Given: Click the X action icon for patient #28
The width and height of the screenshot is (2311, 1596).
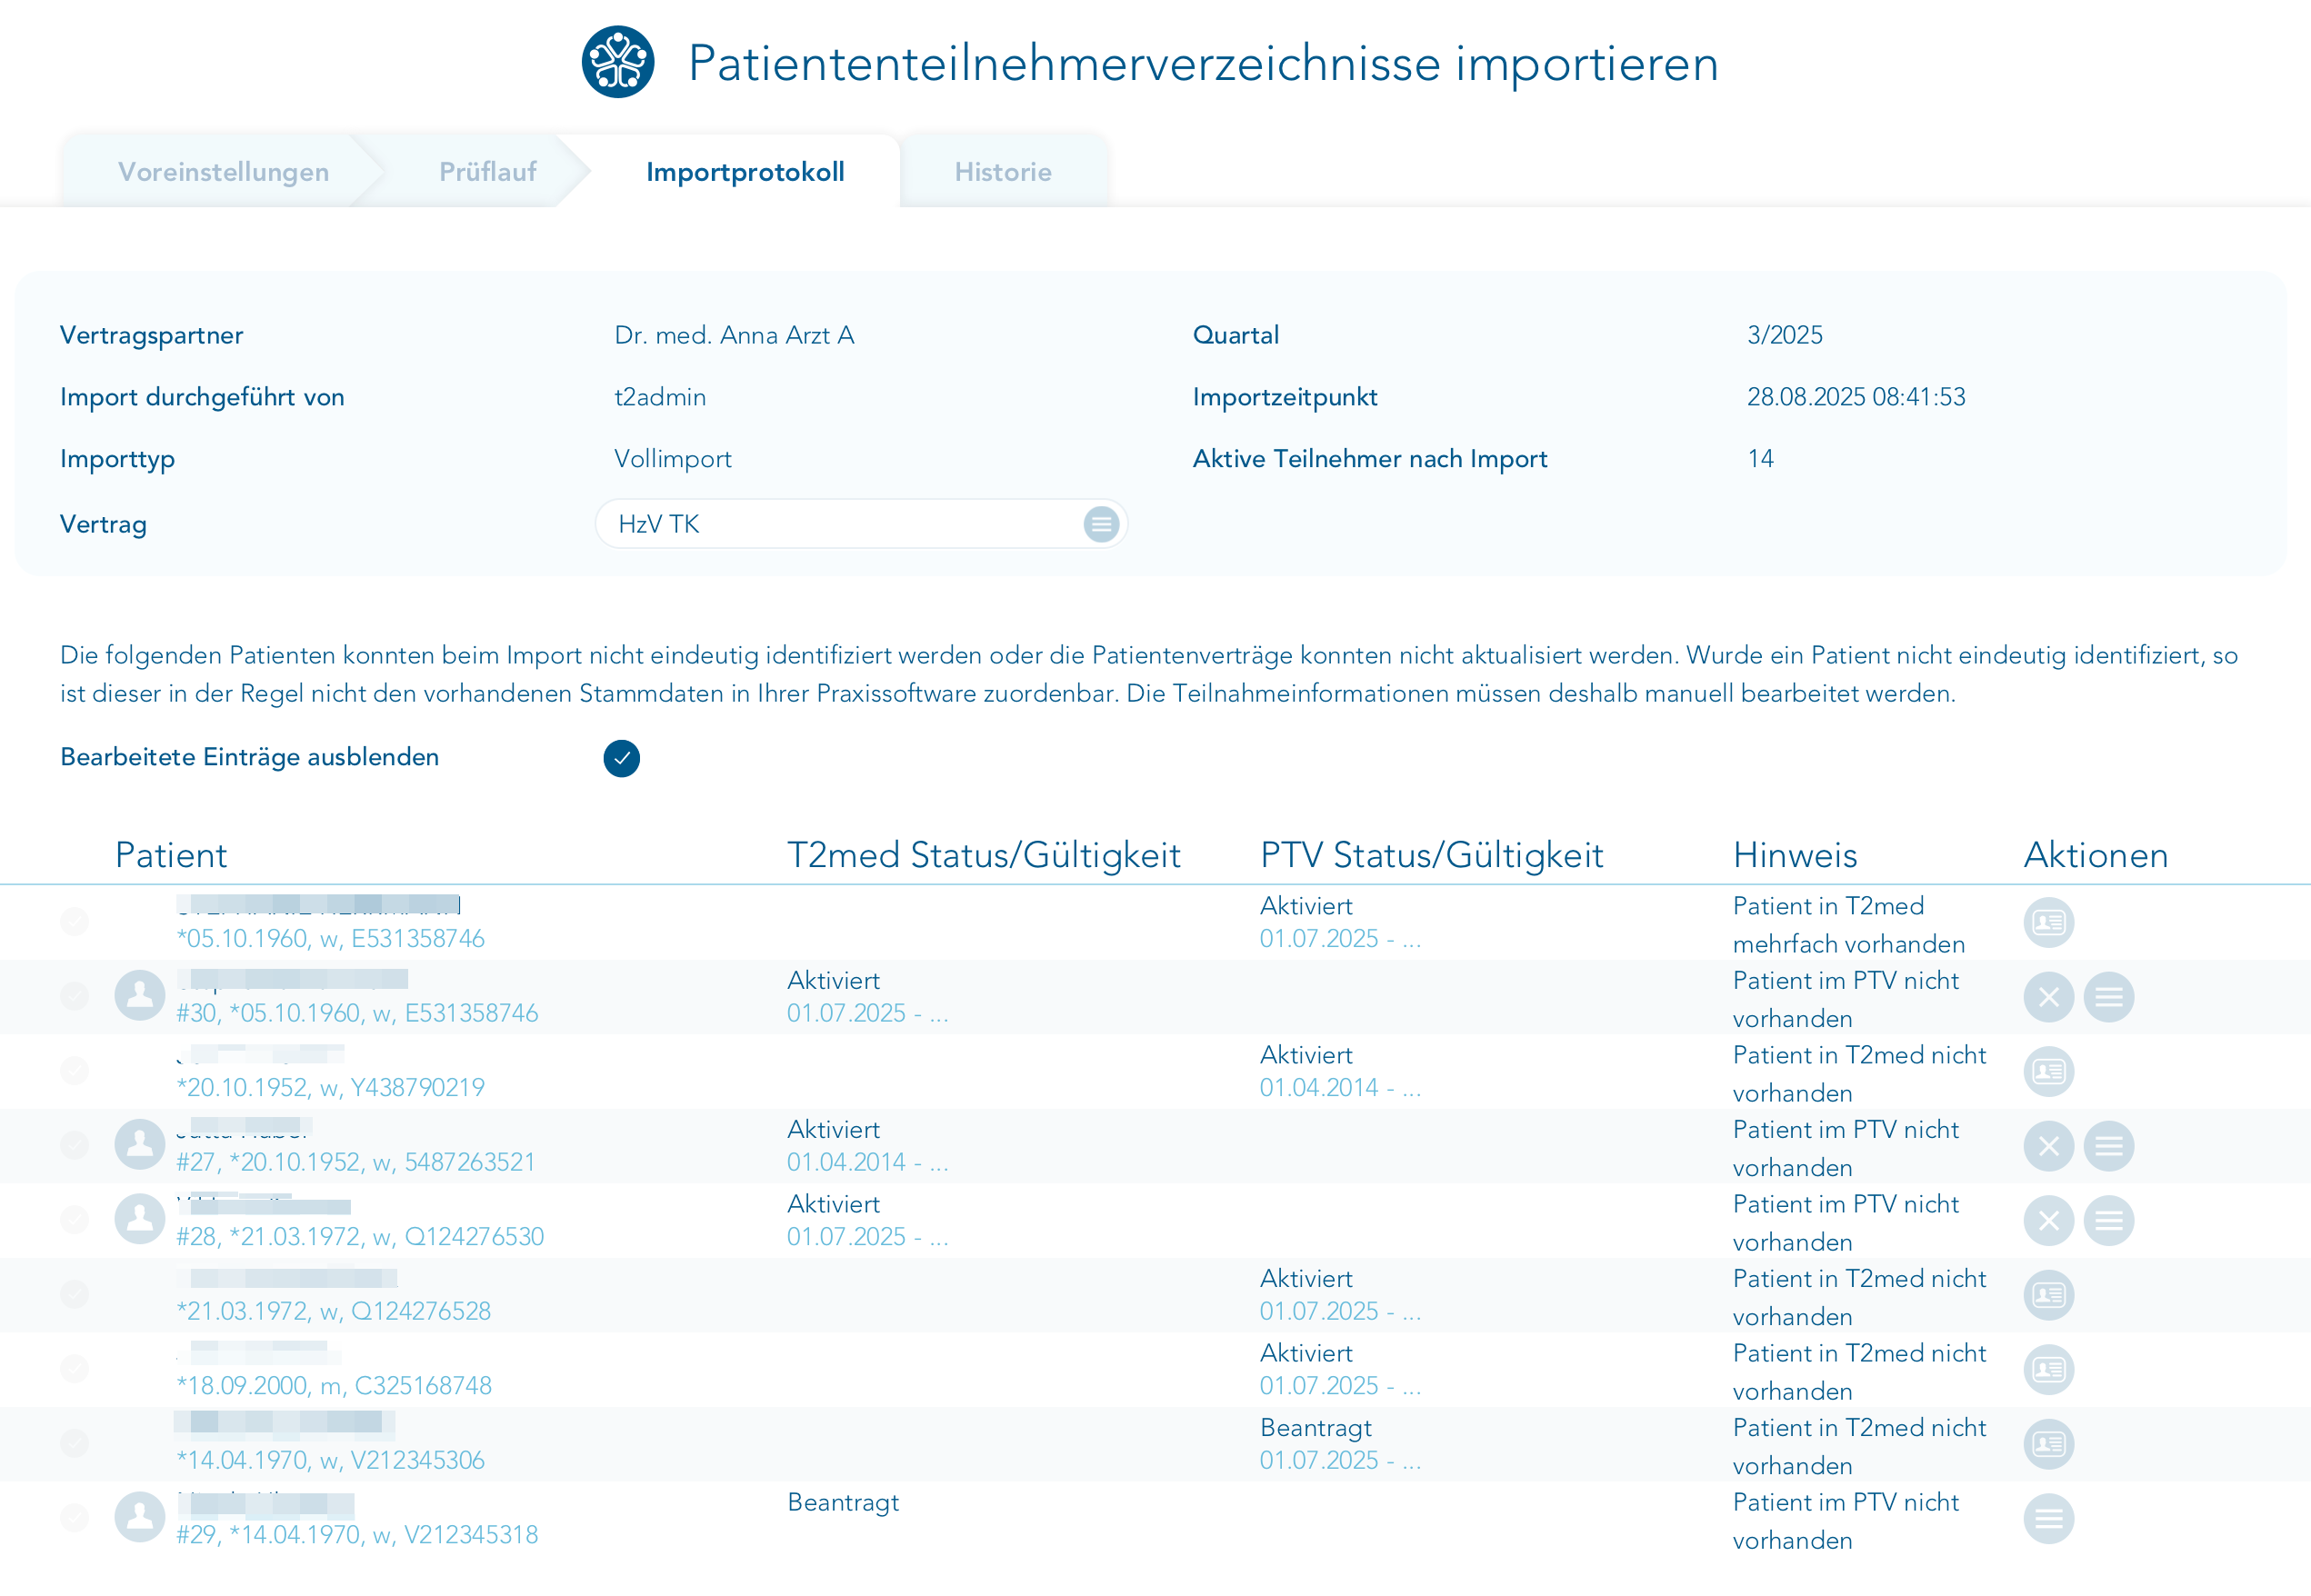Looking at the screenshot, I should 2048,1220.
